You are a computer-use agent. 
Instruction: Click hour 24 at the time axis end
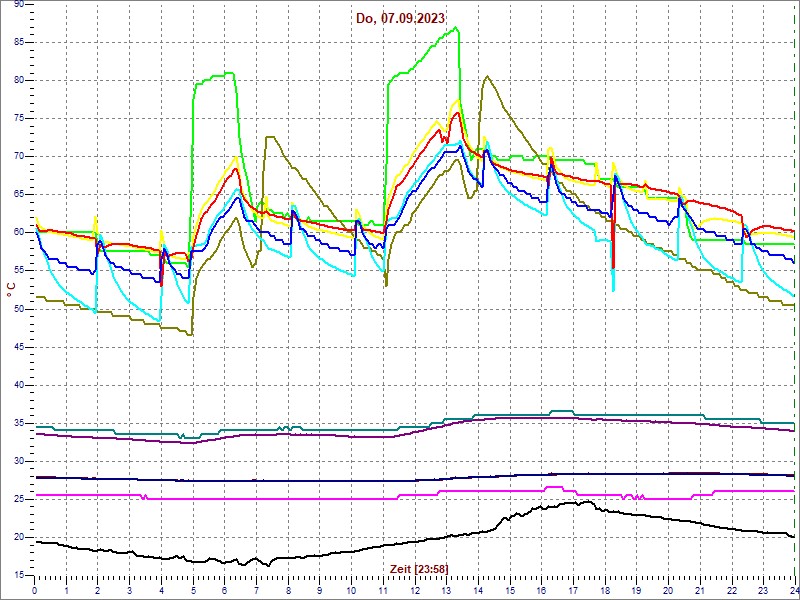coord(792,591)
